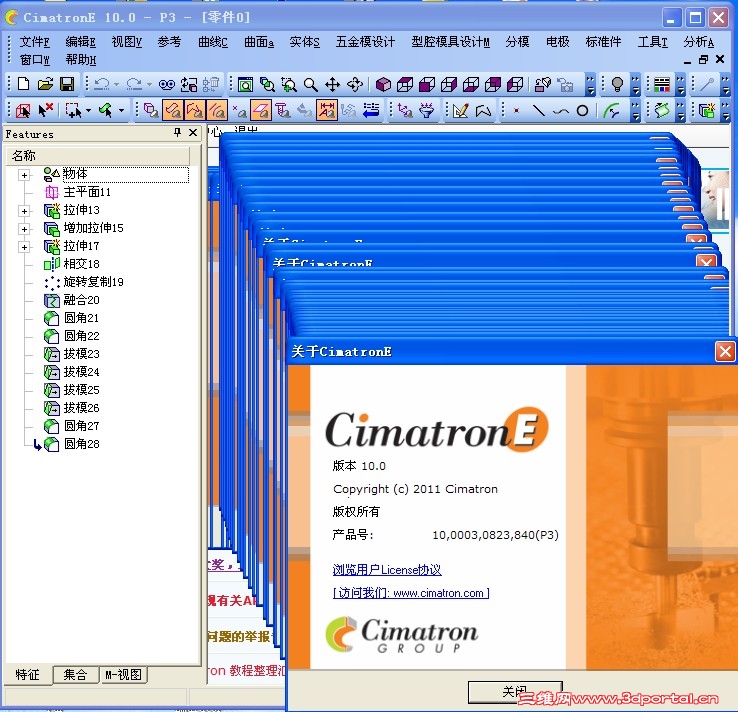Click the Zoom Window plus-magnifier icon
Viewport: 738px width, 712px height.
(289, 85)
